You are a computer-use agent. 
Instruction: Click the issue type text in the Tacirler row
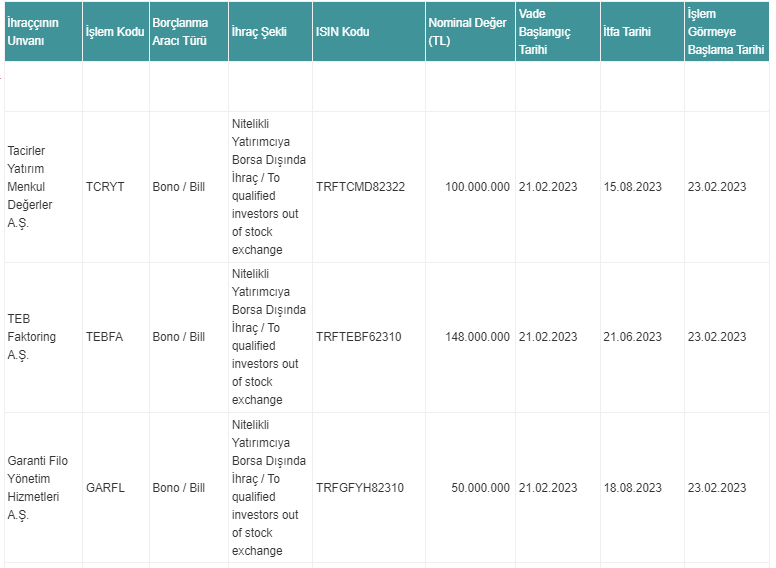click(x=269, y=187)
